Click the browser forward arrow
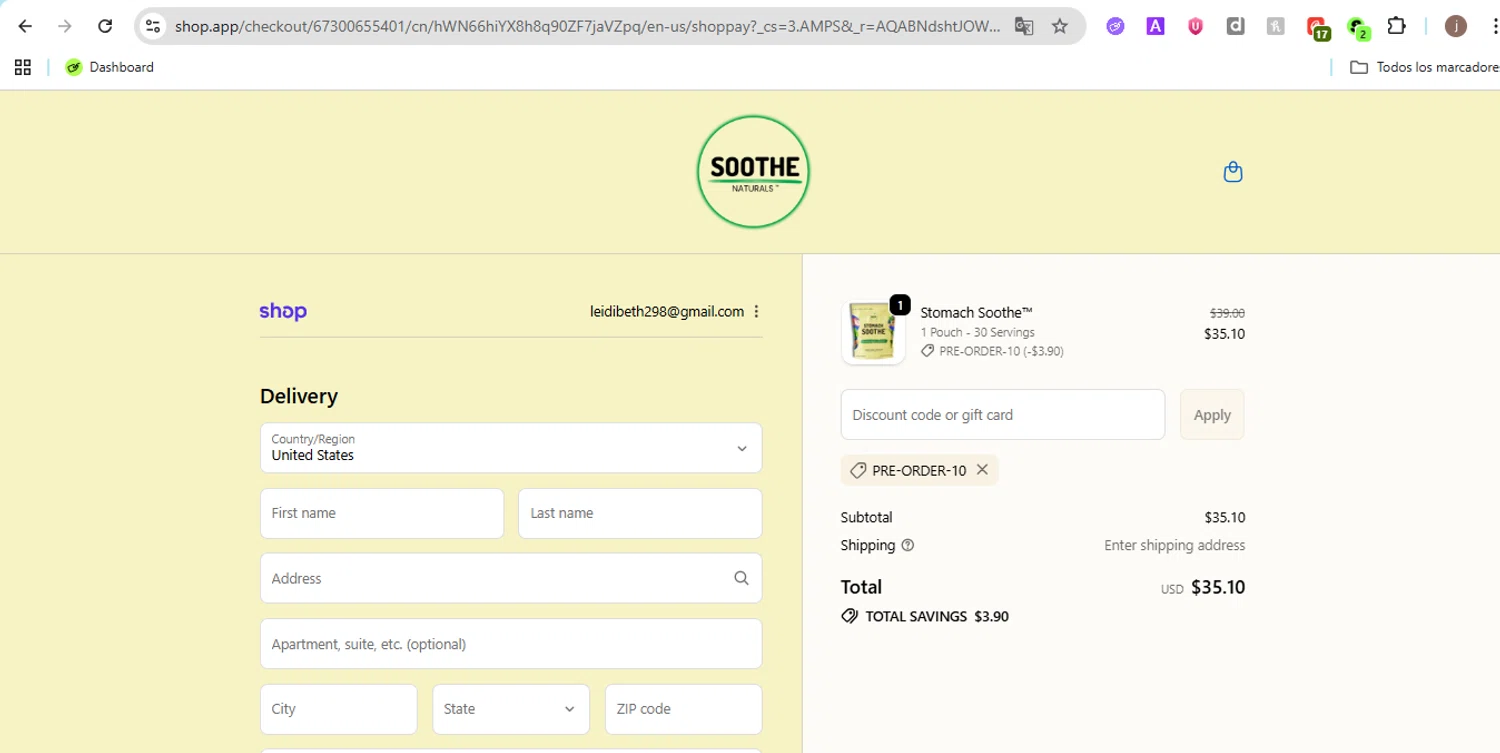The height and width of the screenshot is (753, 1500). [65, 27]
